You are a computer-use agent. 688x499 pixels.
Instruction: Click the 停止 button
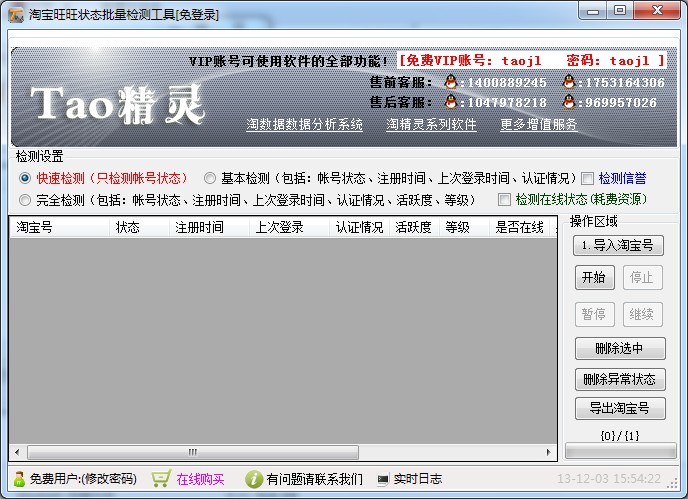(x=642, y=277)
